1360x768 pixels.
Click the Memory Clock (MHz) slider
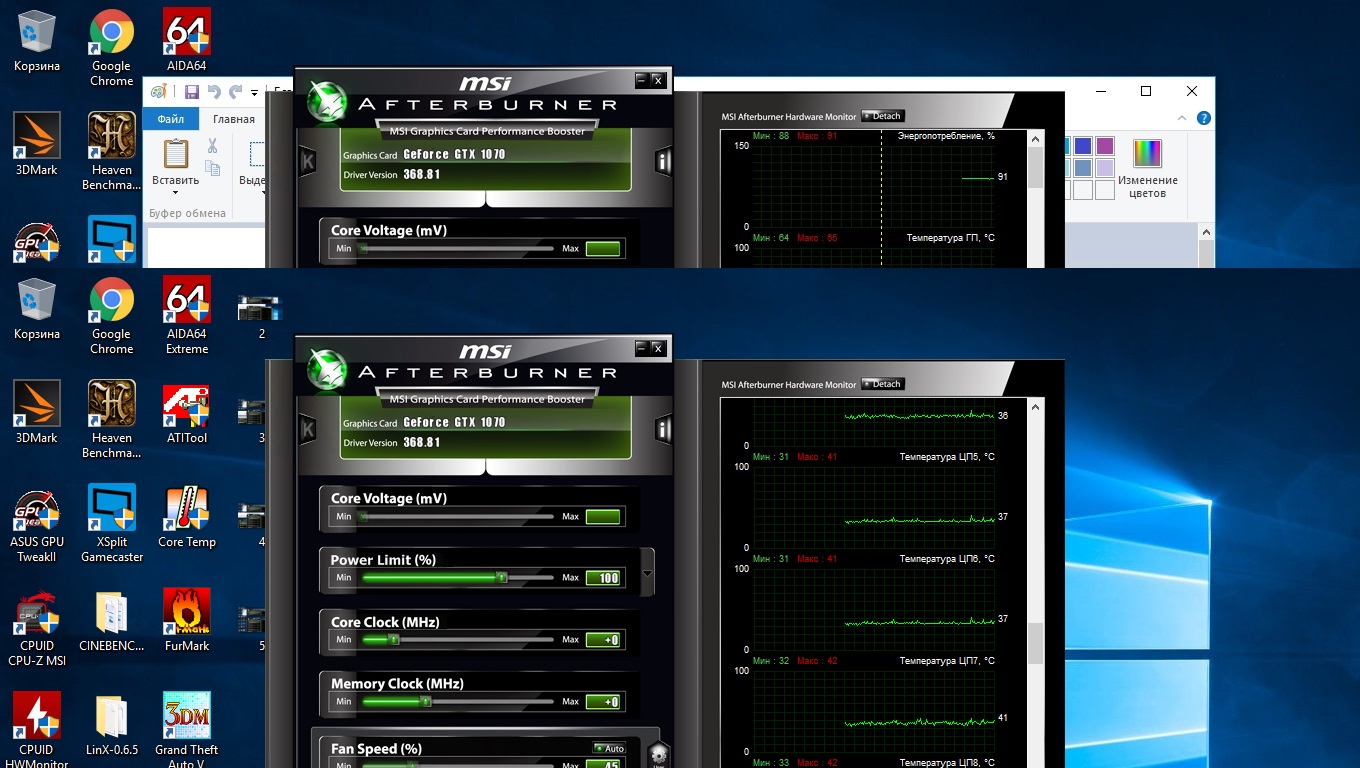point(458,701)
